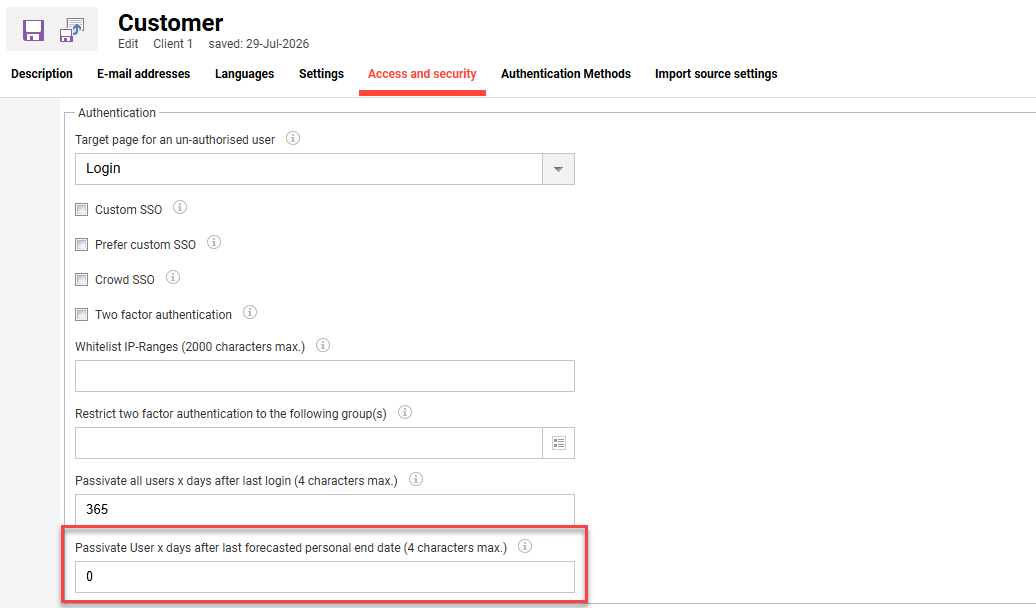Click the purple Save floppy disk icon

point(33,30)
